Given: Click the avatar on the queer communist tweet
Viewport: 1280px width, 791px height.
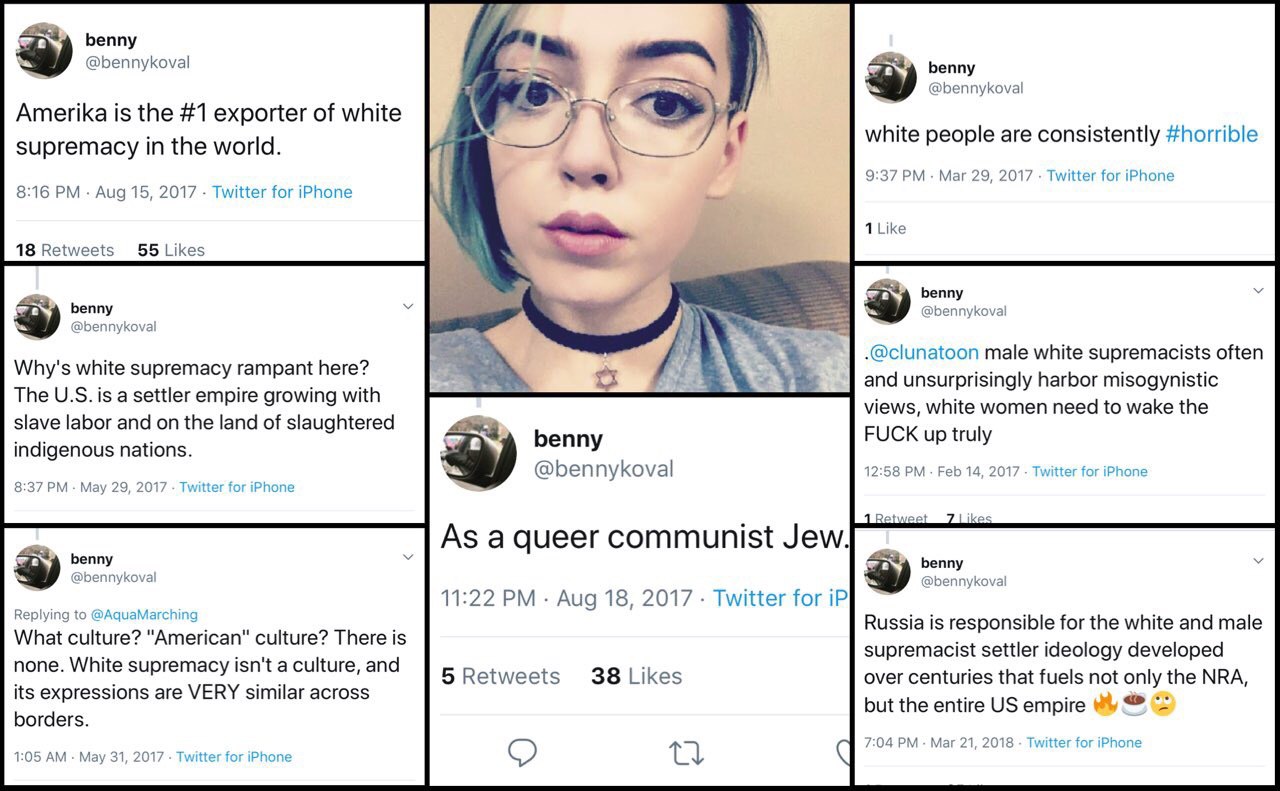Looking at the screenshot, I should [x=479, y=452].
